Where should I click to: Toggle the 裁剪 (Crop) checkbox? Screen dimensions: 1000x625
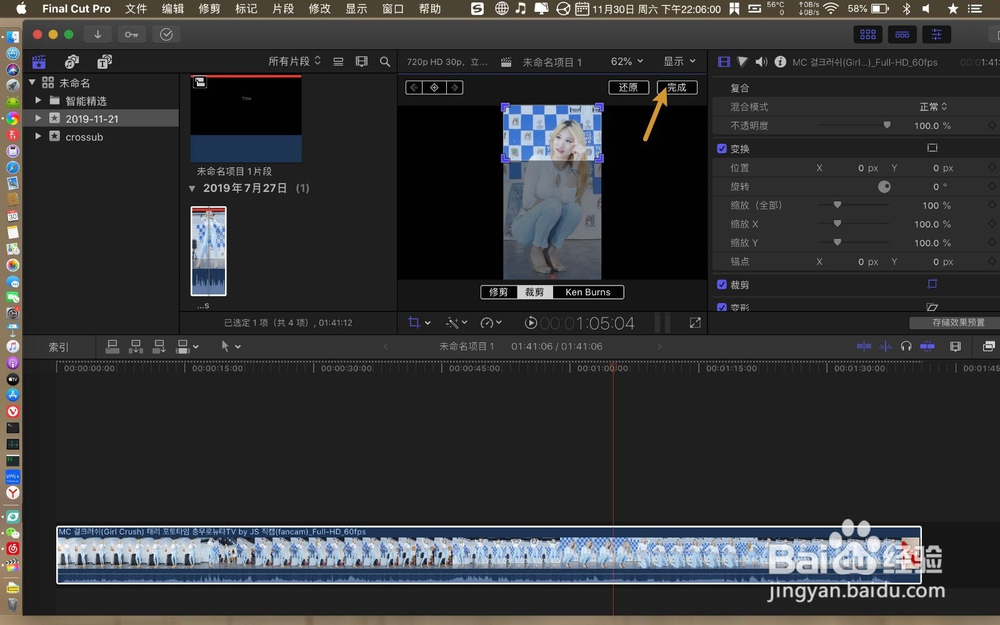coord(722,285)
